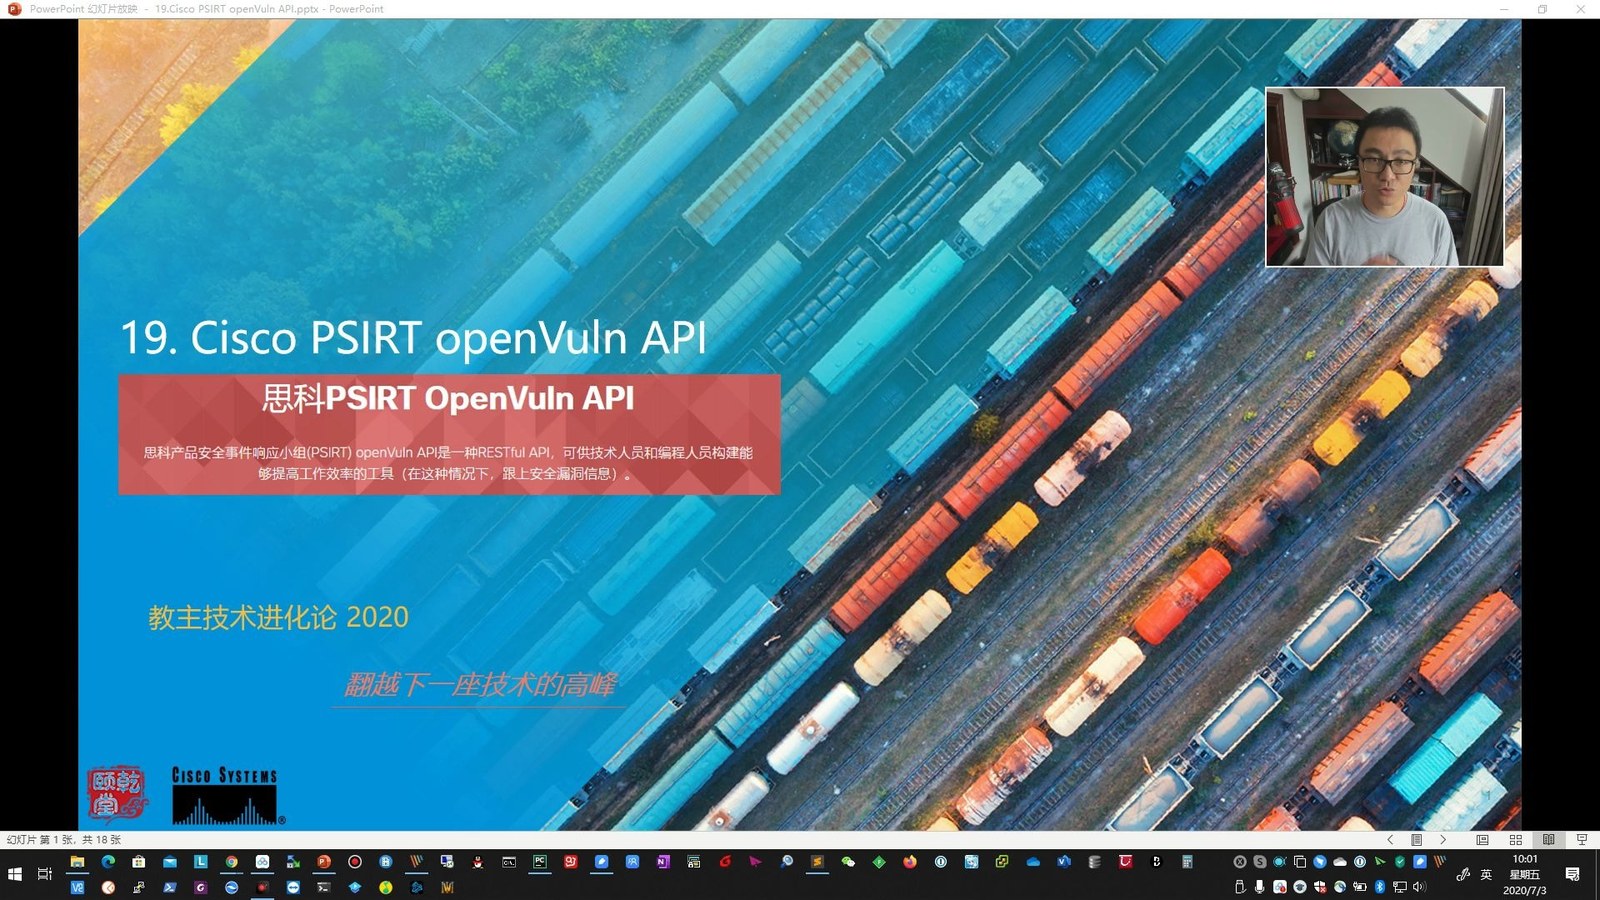Go to the previous slide arrow
Viewport: 1600px width, 900px height.
1390,840
